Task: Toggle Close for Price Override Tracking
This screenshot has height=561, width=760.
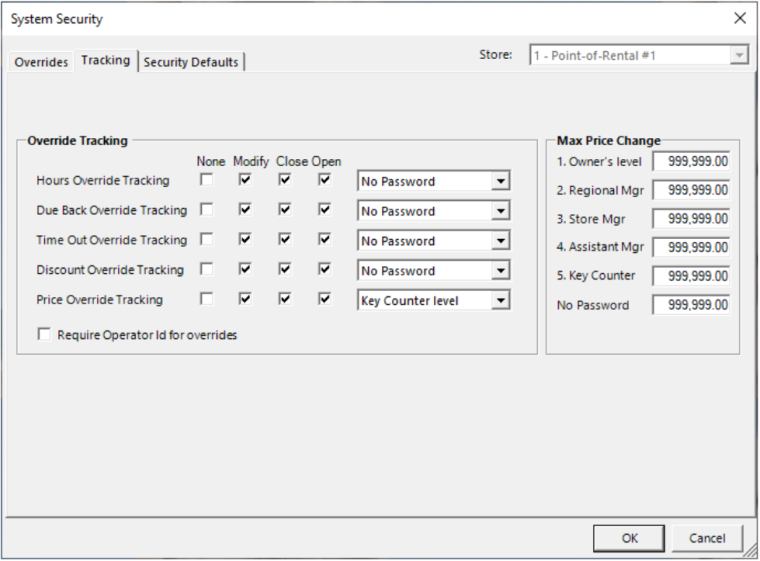Action: pyautogui.click(x=285, y=299)
